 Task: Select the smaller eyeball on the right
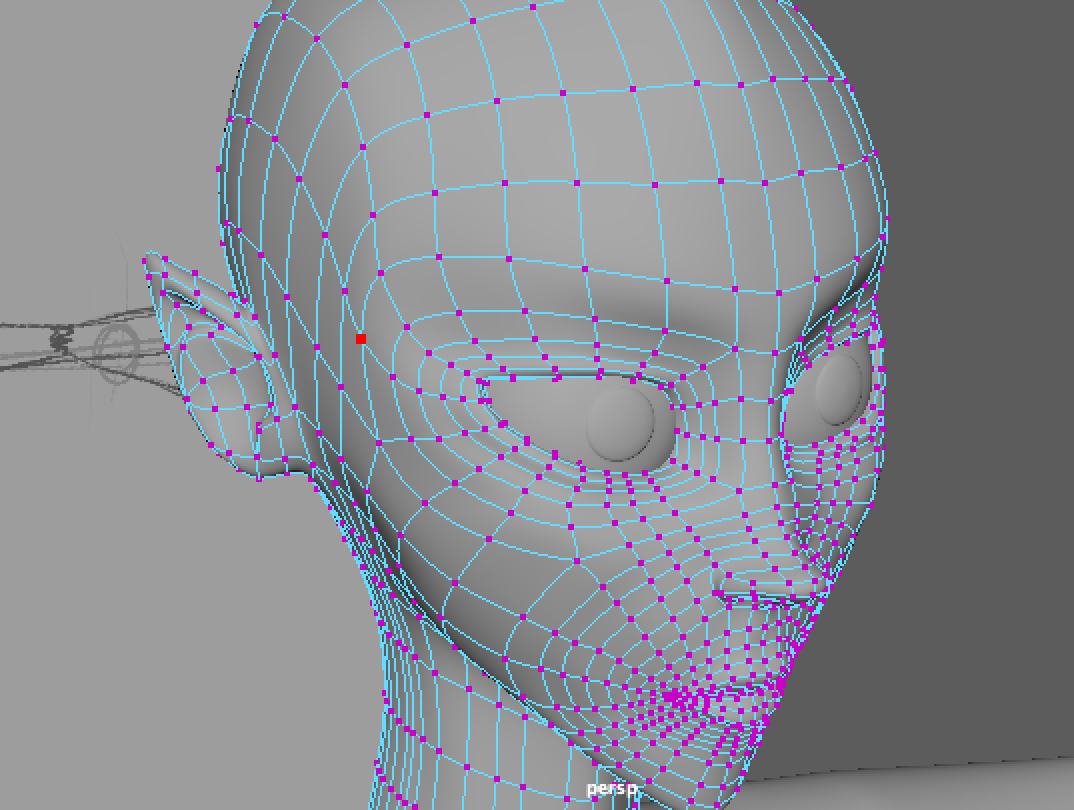(838, 388)
